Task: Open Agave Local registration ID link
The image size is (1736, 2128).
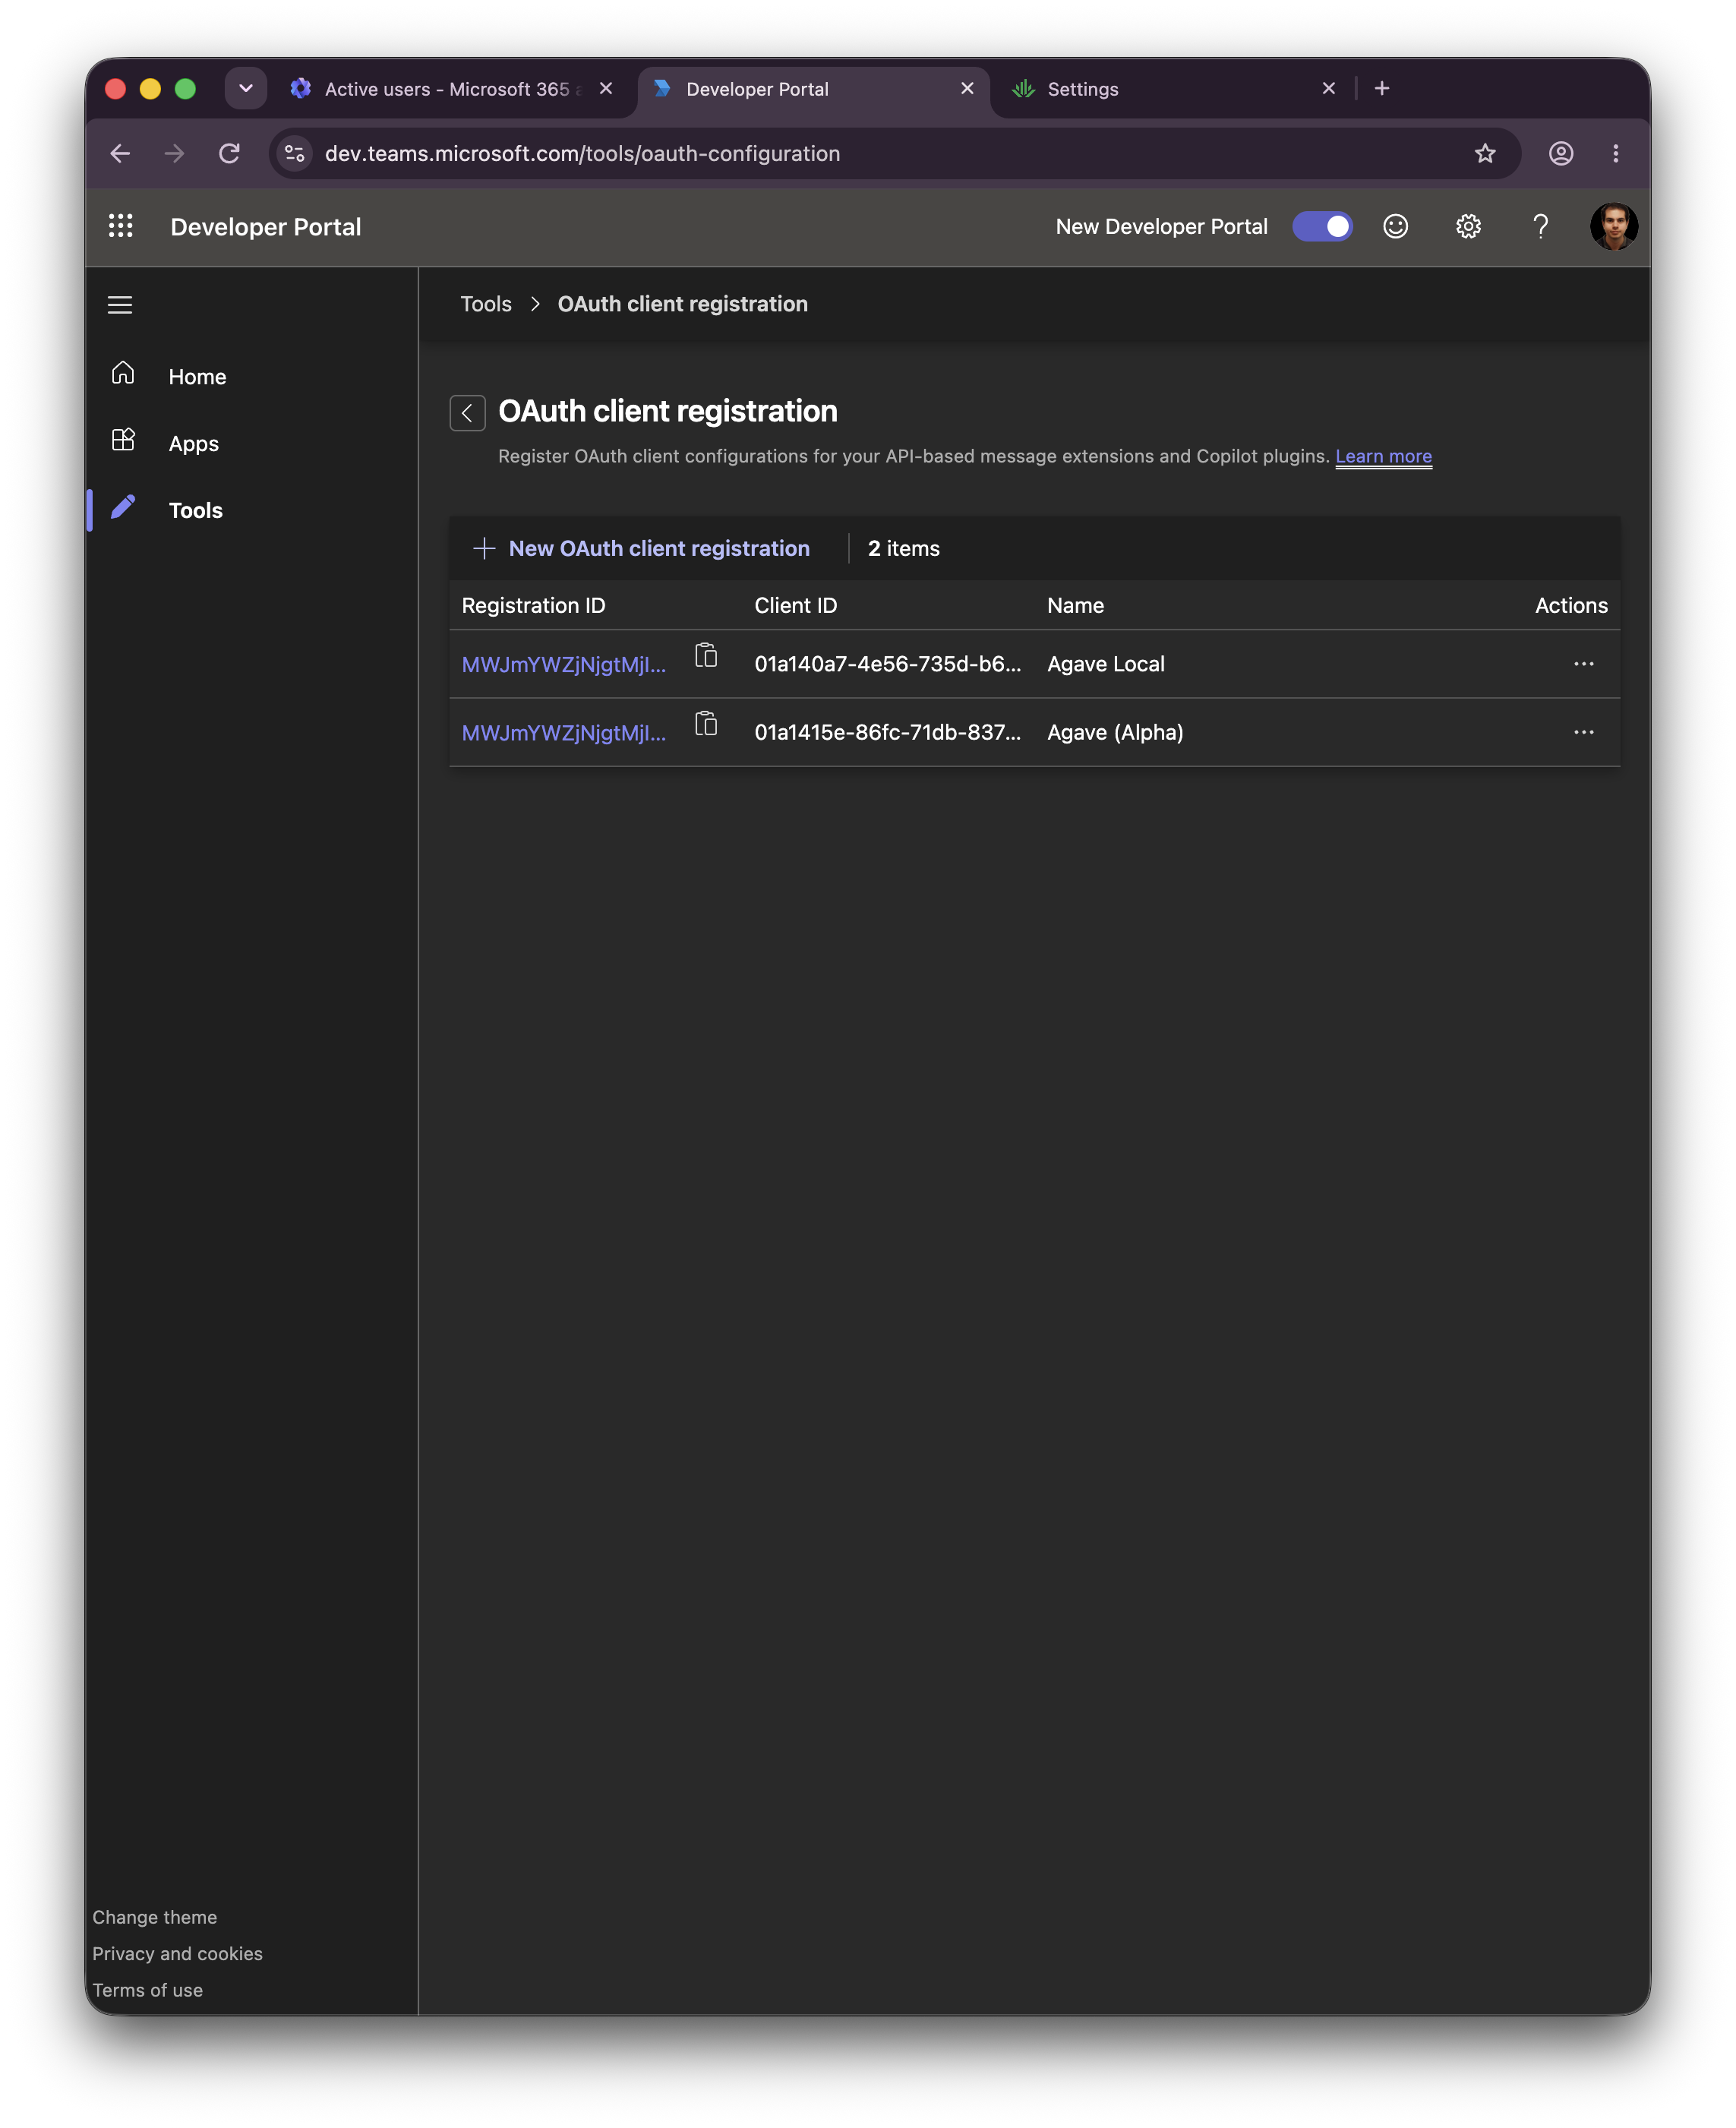Action: [564, 664]
